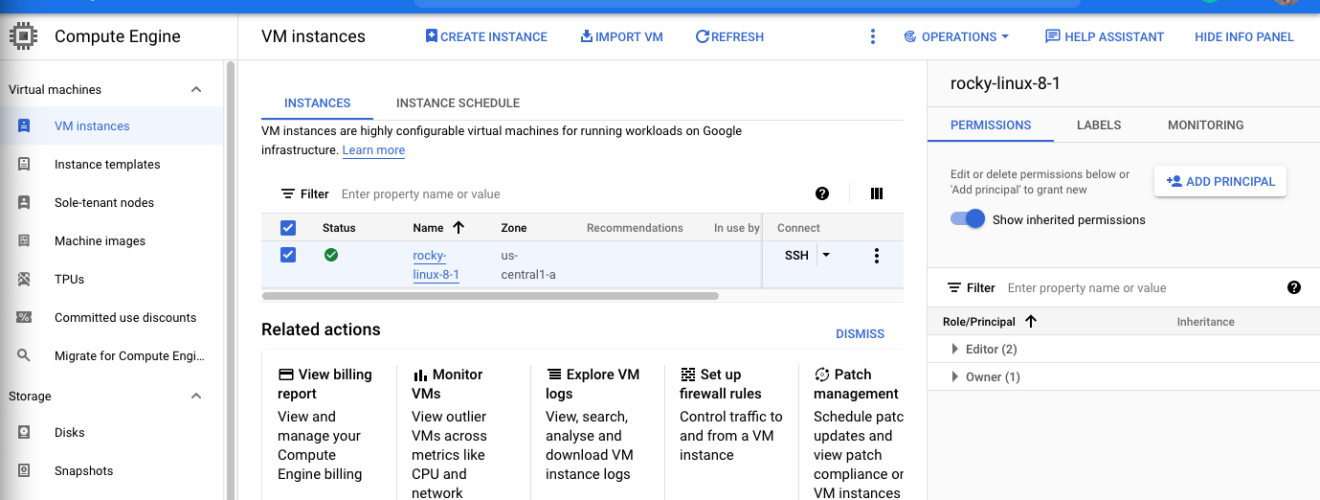Open the toolbar three-dot more menu
1320x500 pixels.
coord(872,37)
